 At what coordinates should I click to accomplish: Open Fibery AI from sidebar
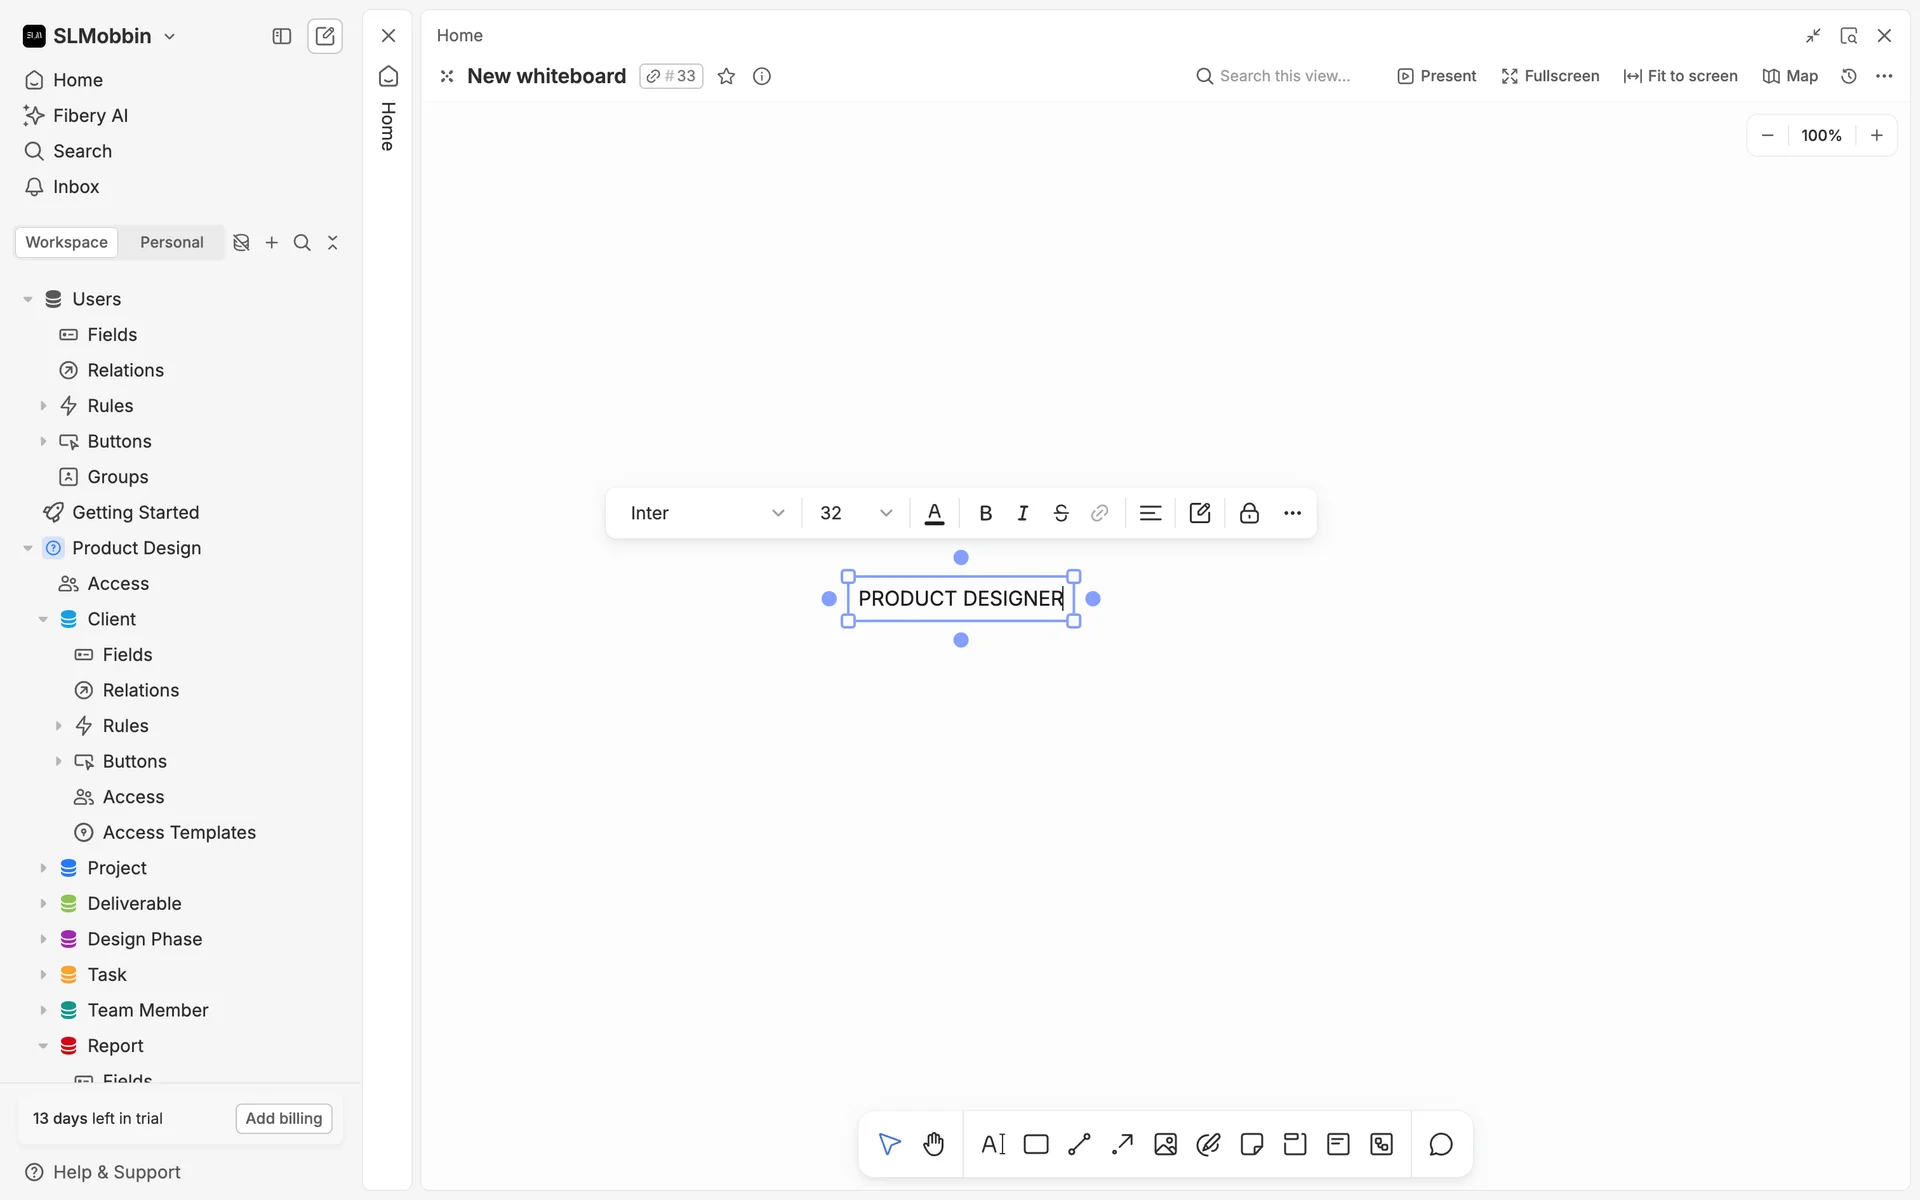coord(90,115)
